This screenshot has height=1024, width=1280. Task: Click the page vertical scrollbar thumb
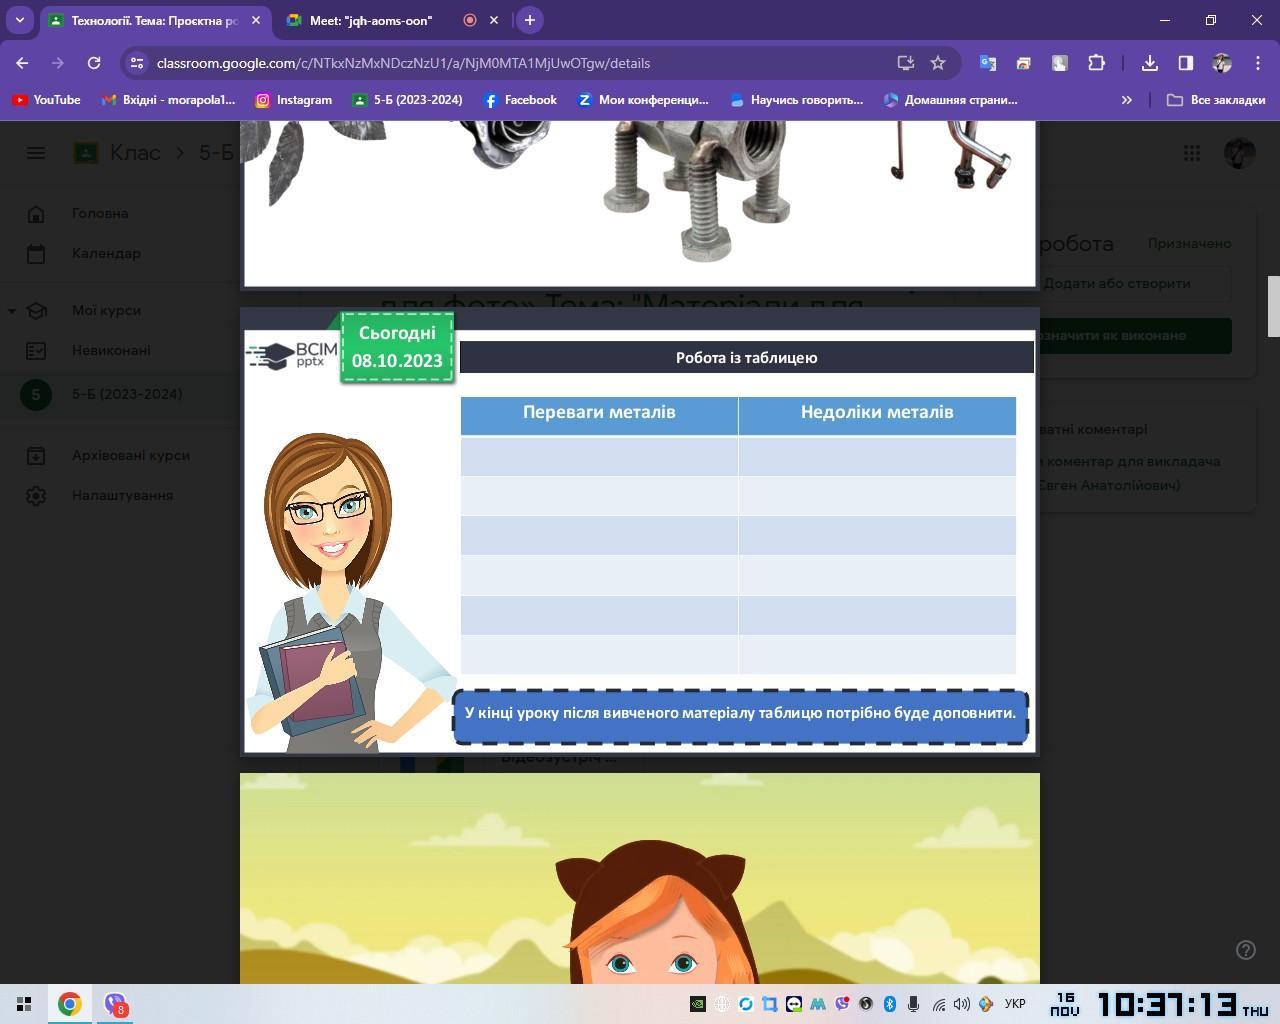1273,306
